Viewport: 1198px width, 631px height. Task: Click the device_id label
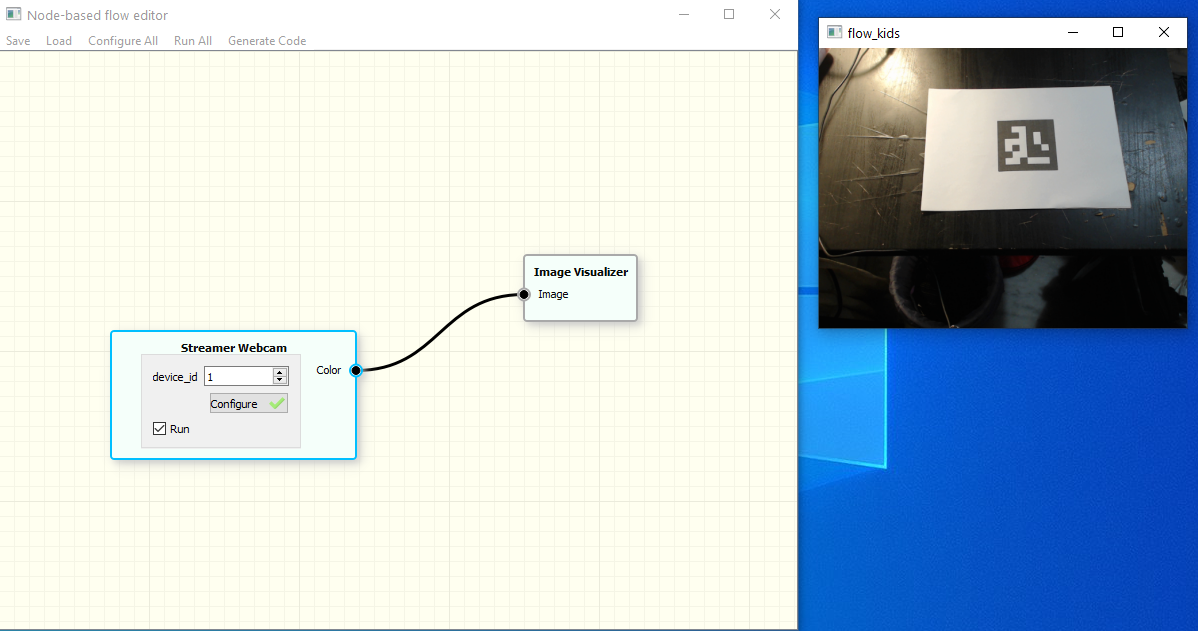(175, 377)
